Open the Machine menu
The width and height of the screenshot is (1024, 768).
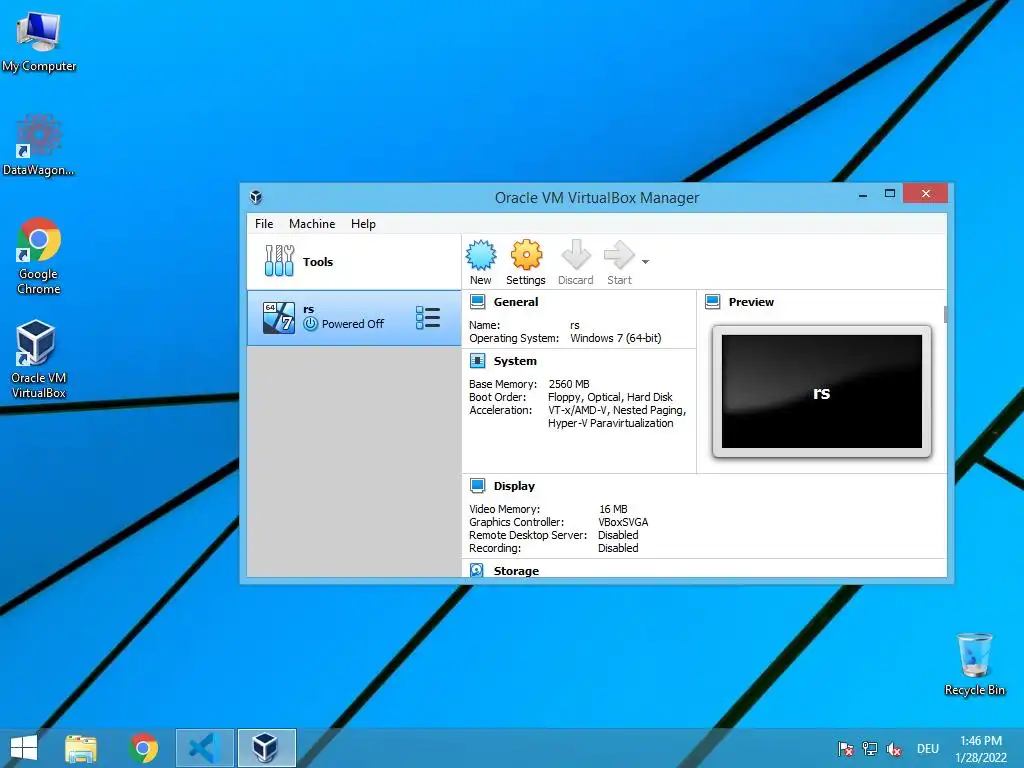click(x=312, y=224)
